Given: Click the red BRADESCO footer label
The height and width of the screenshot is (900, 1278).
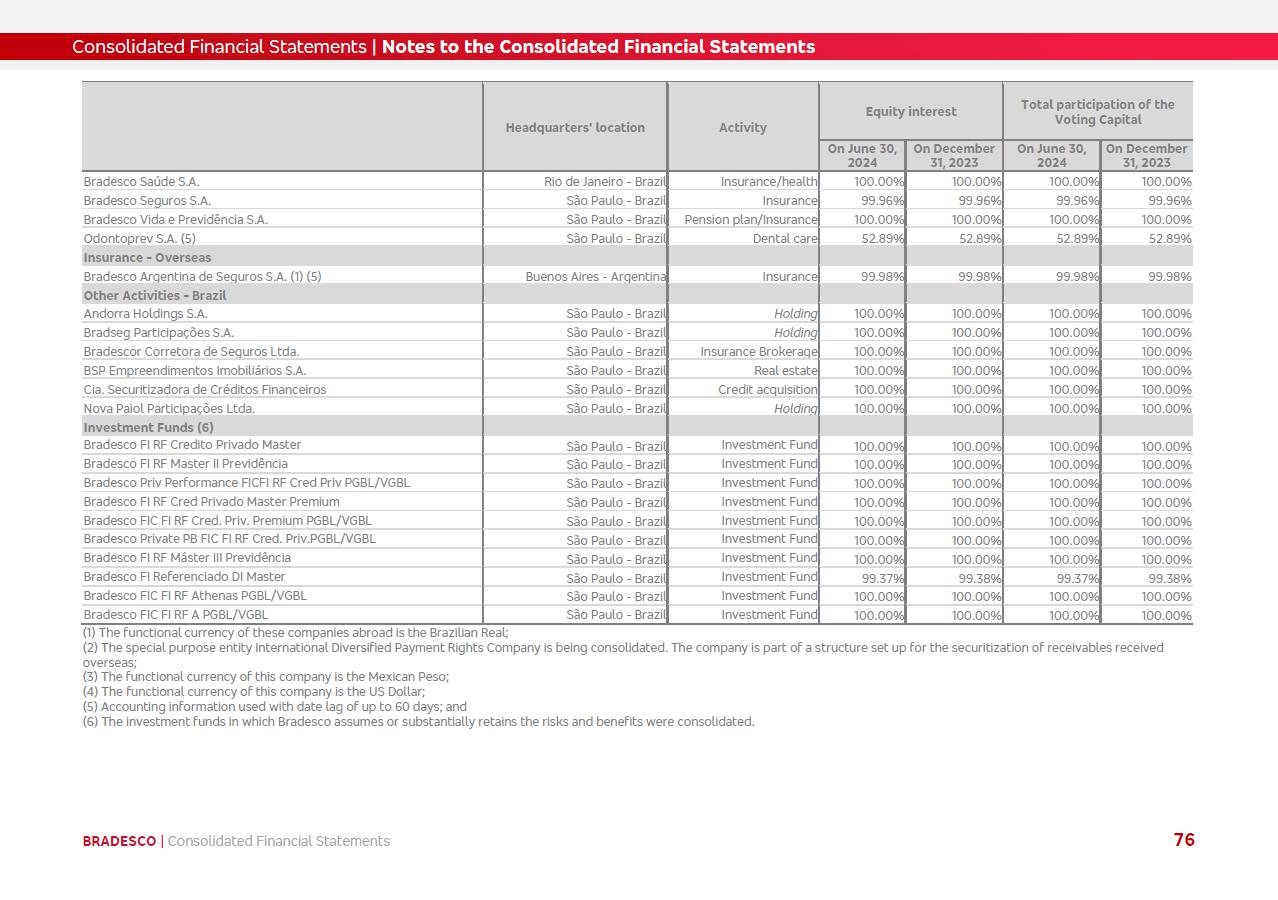Looking at the screenshot, I should pyautogui.click(x=119, y=841).
